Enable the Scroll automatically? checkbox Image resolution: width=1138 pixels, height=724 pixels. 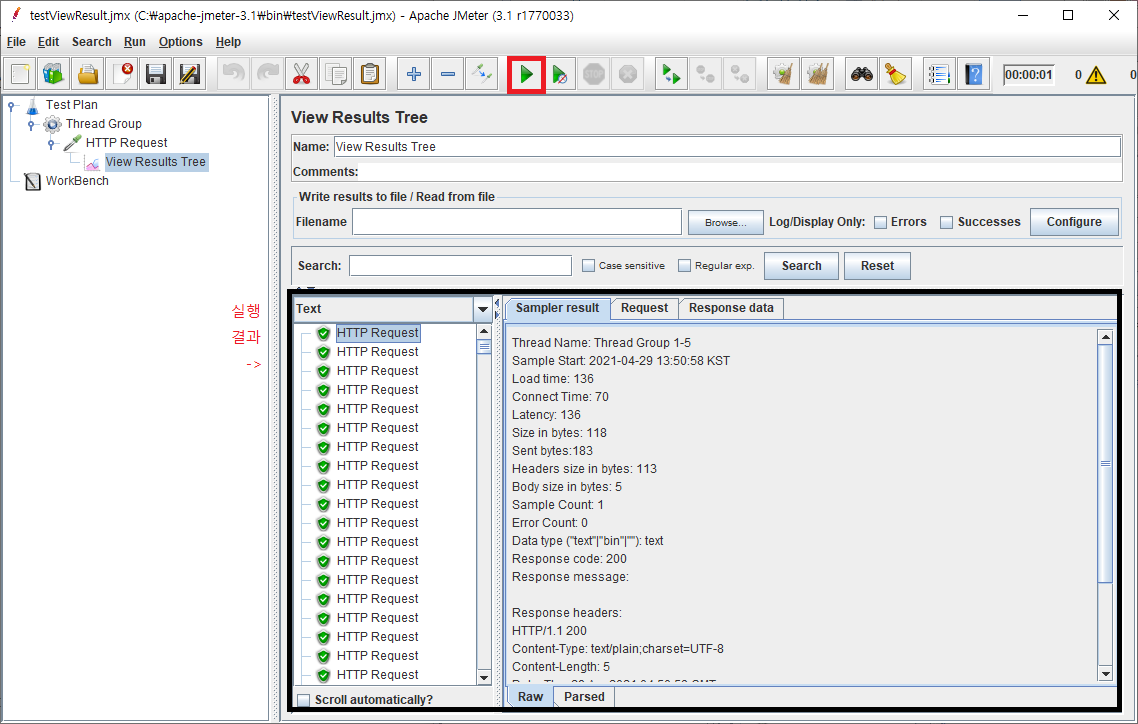304,700
